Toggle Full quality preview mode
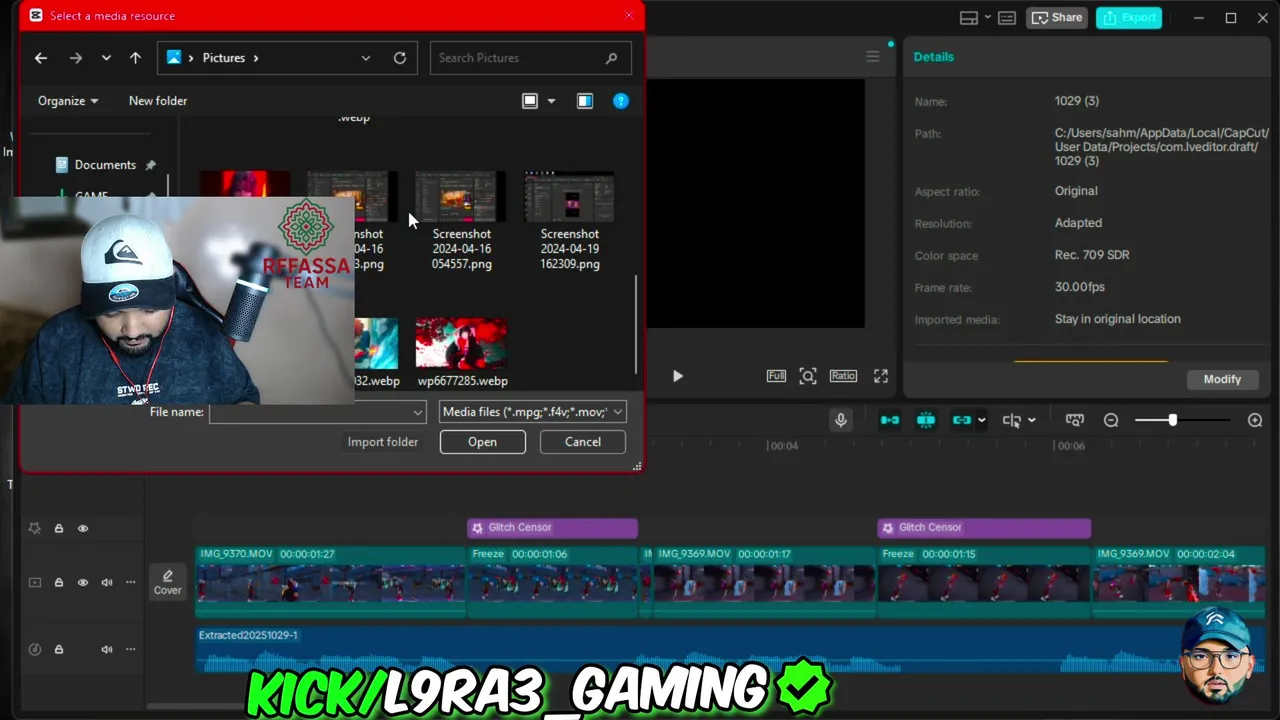The height and width of the screenshot is (720, 1280). point(776,376)
